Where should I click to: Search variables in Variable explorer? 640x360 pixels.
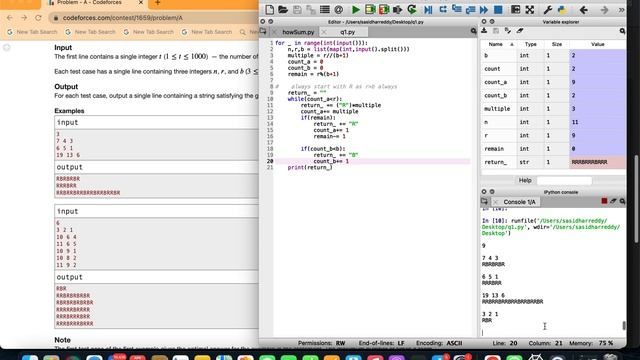622,31
